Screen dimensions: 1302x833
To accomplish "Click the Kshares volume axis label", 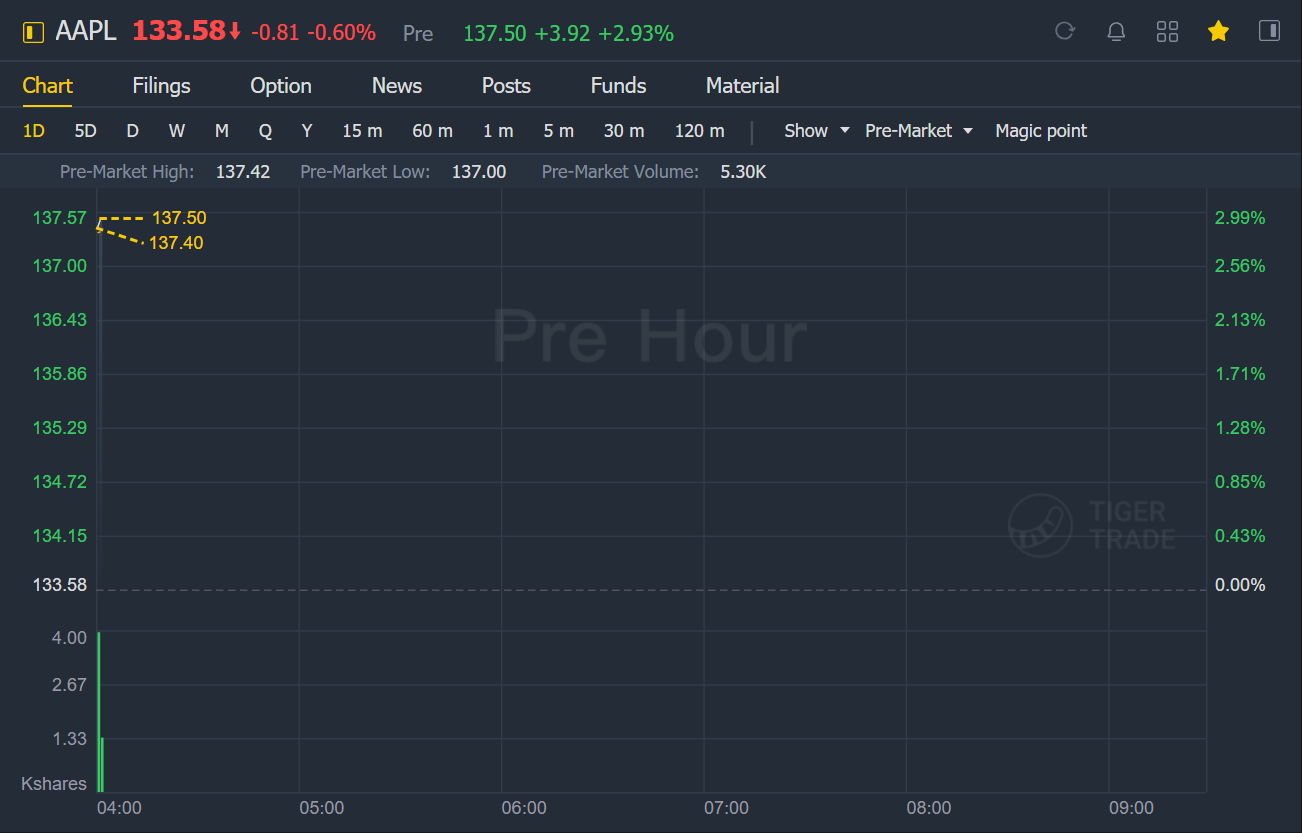I will (x=54, y=784).
